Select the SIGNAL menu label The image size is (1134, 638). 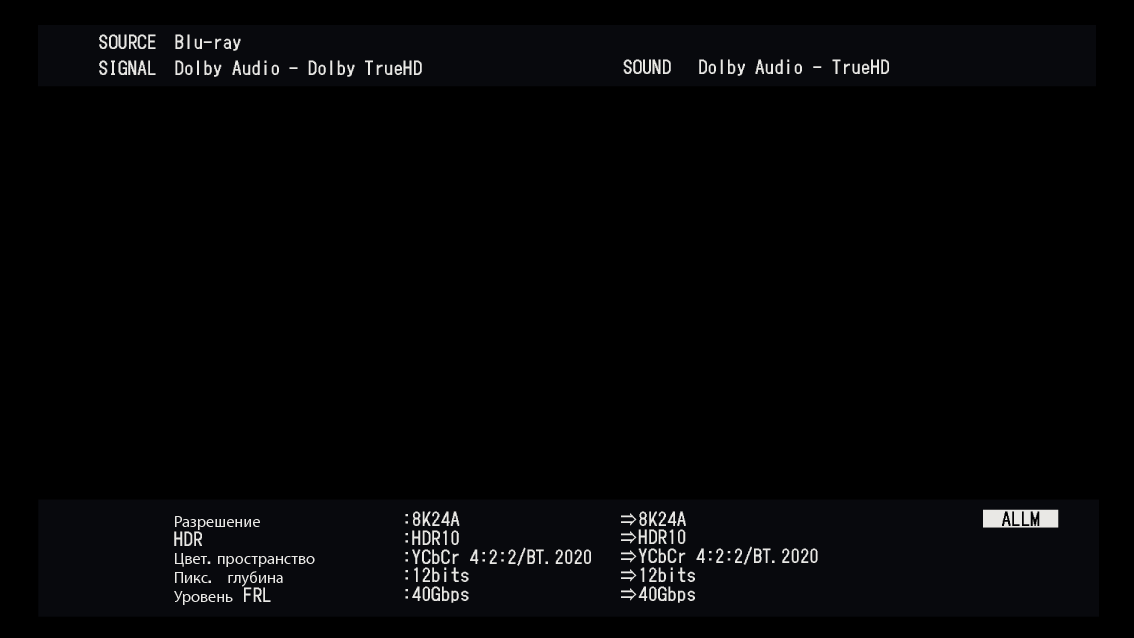pyautogui.click(x=125, y=68)
